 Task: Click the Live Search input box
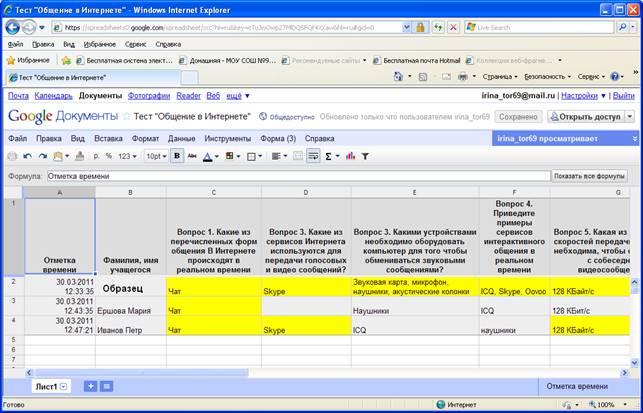pyautogui.click(x=539, y=27)
